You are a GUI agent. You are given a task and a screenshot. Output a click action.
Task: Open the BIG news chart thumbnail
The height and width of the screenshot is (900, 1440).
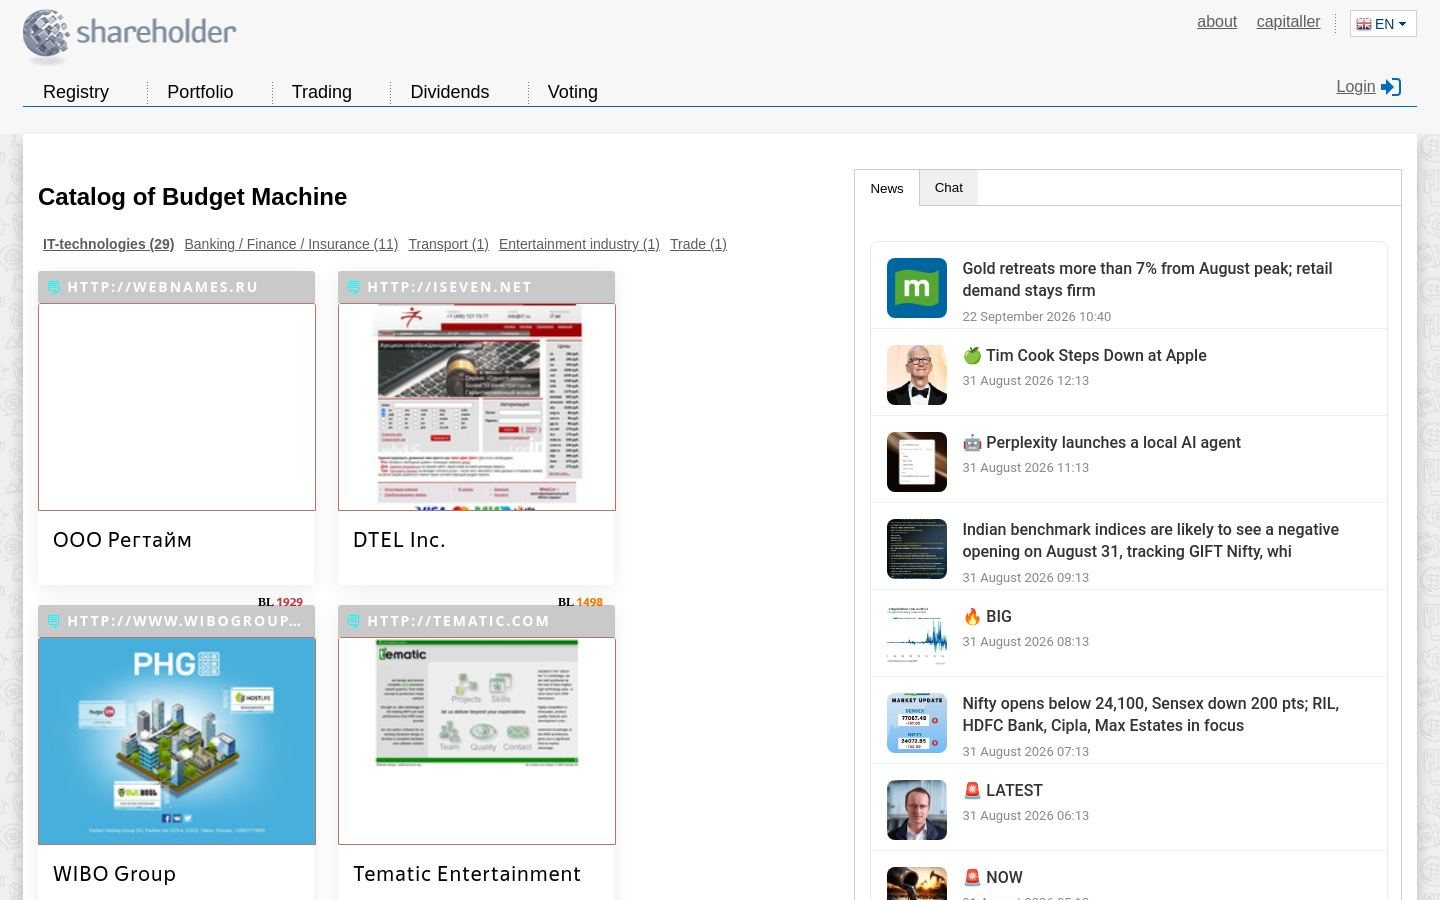pyautogui.click(x=917, y=636)
